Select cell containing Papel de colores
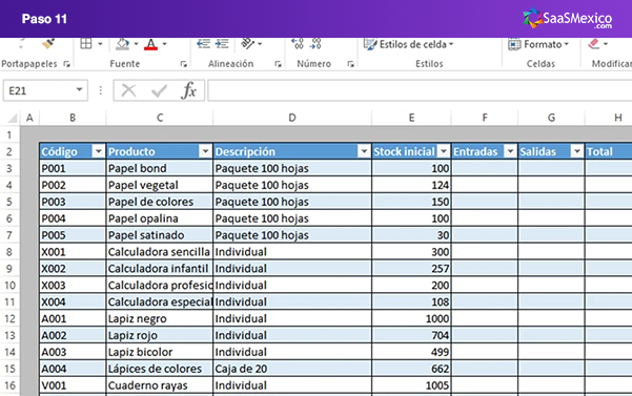 coord(160,202)
